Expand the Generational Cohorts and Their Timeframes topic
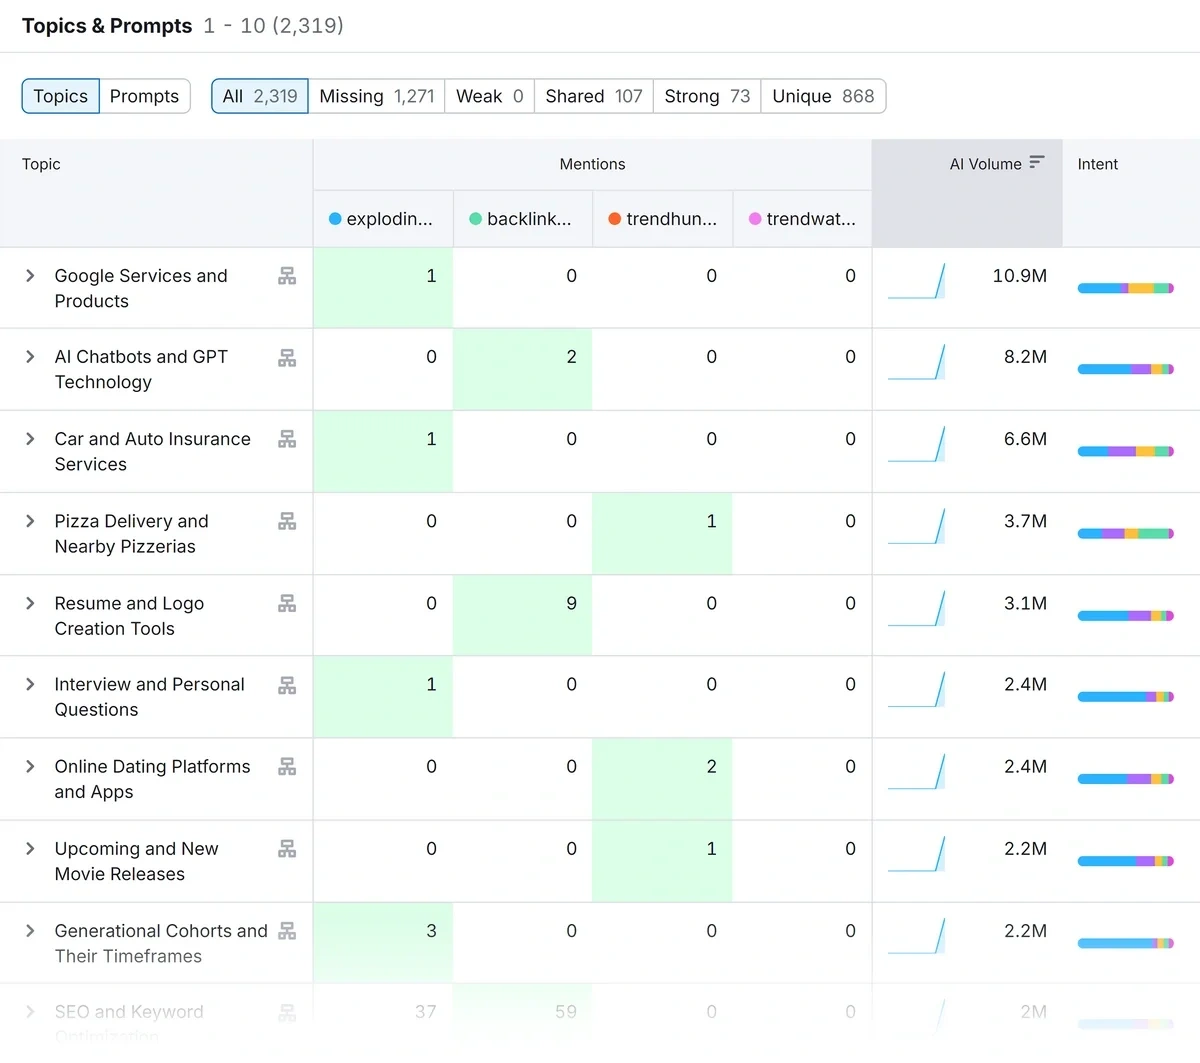The height and width of the screenshot is (1063, 1200). pos(30,931)
